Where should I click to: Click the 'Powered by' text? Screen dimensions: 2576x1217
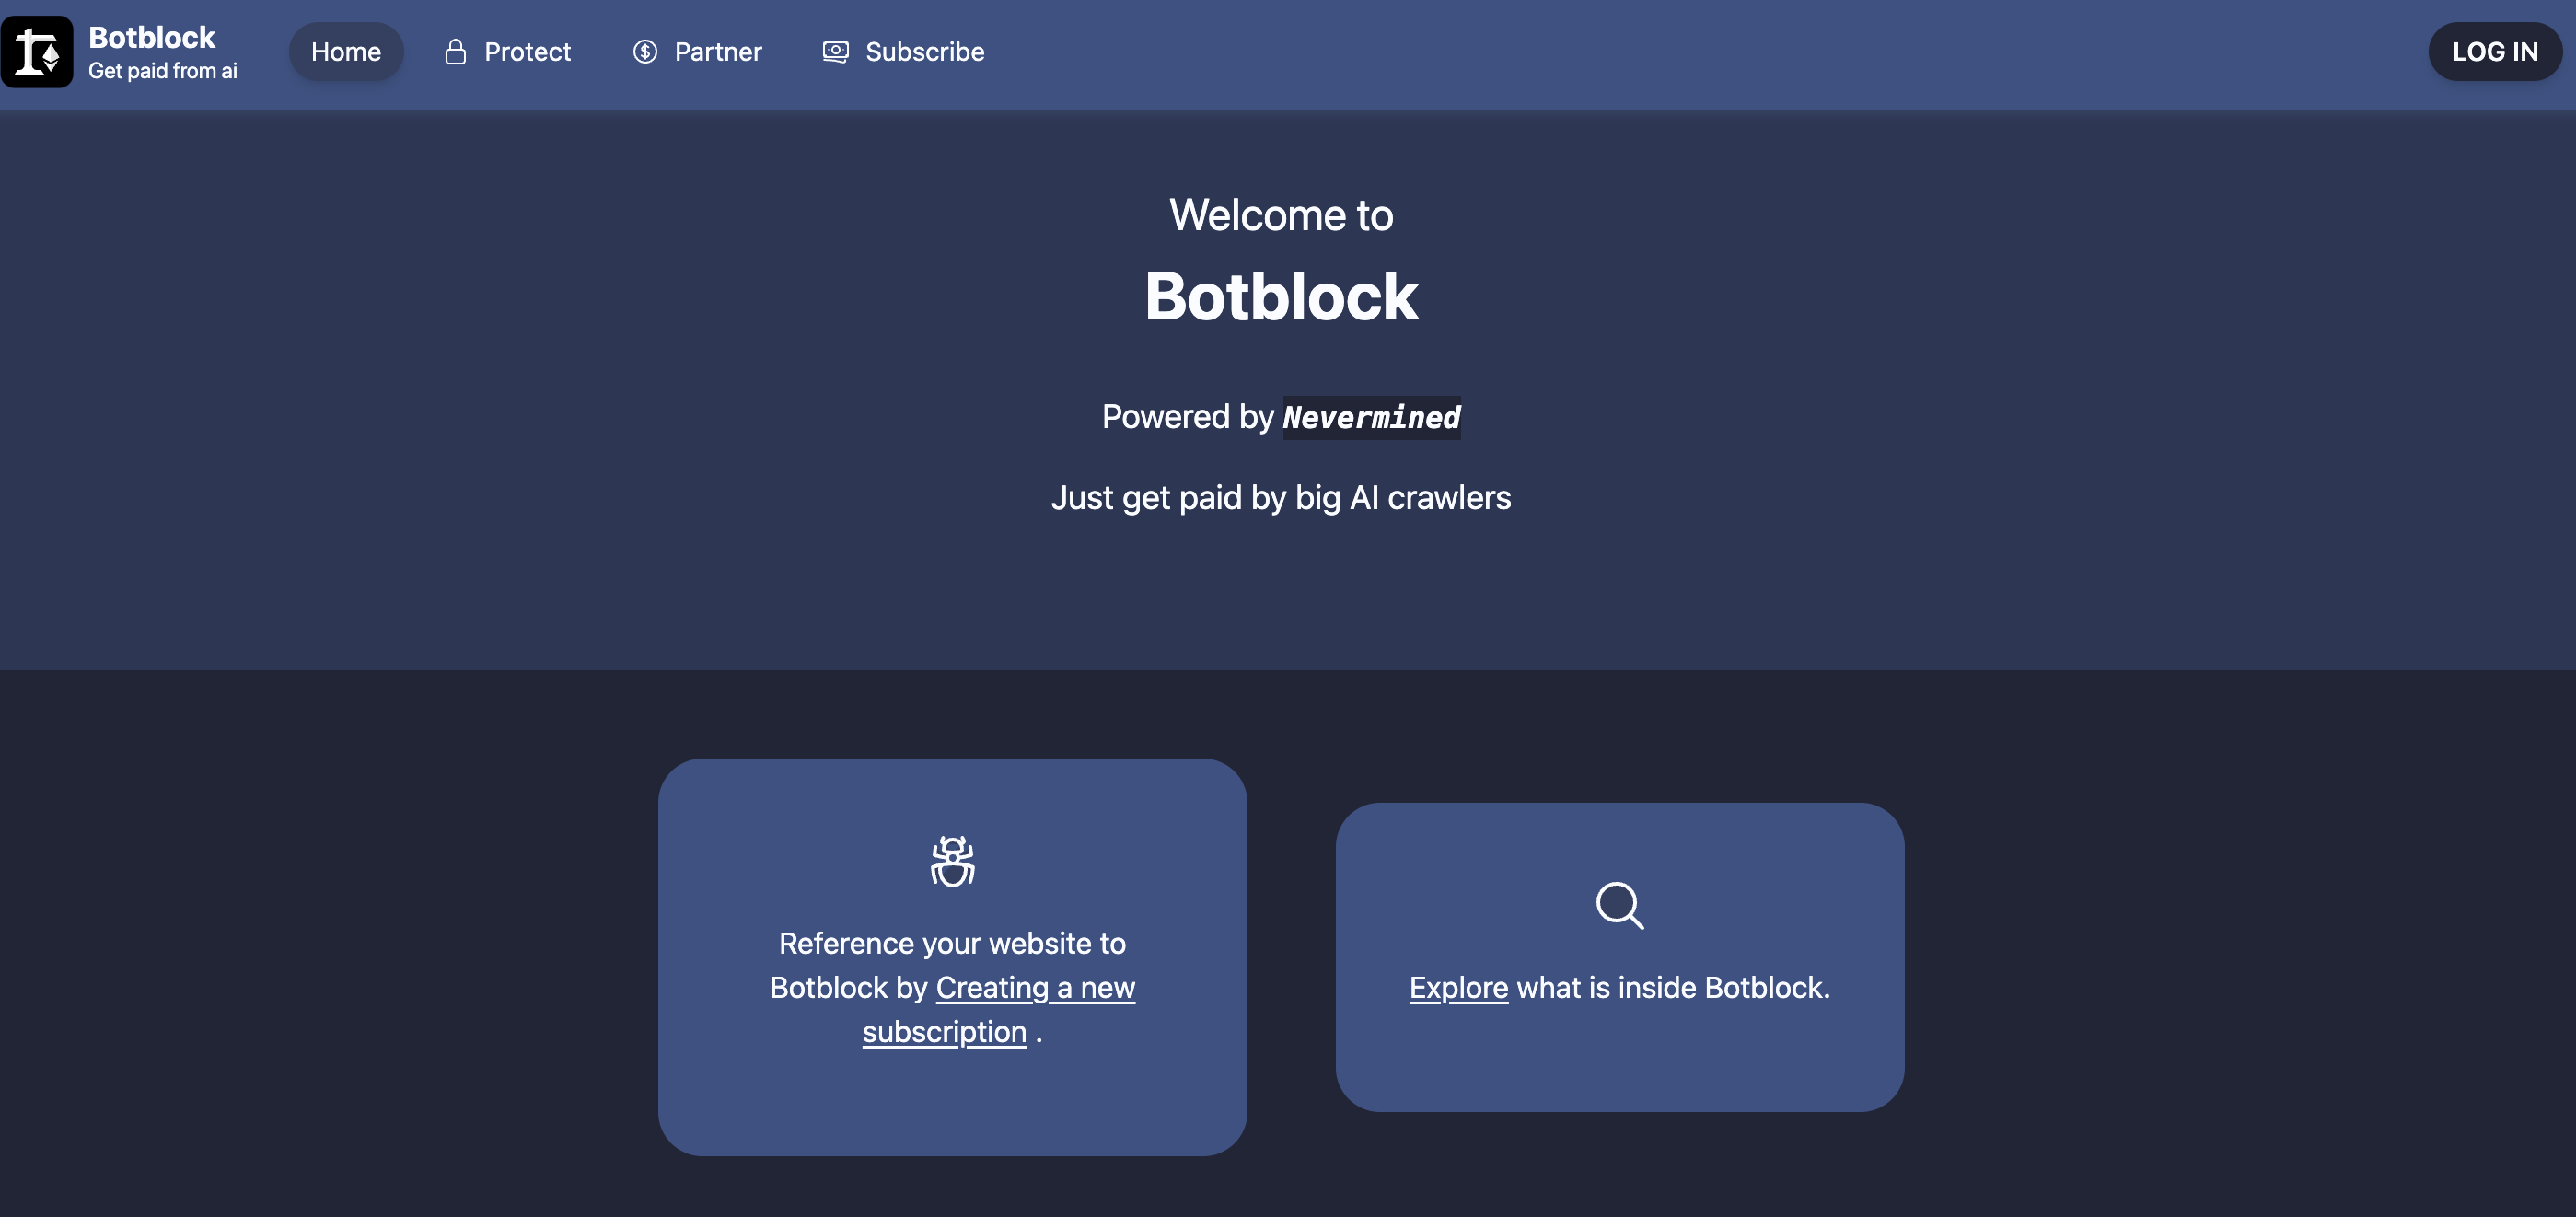coord(1188,417)
